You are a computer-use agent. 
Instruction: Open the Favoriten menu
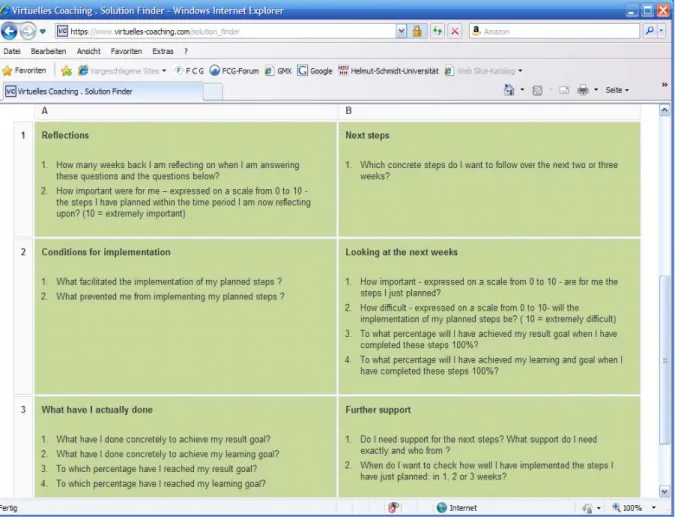(x=126, y=51)
